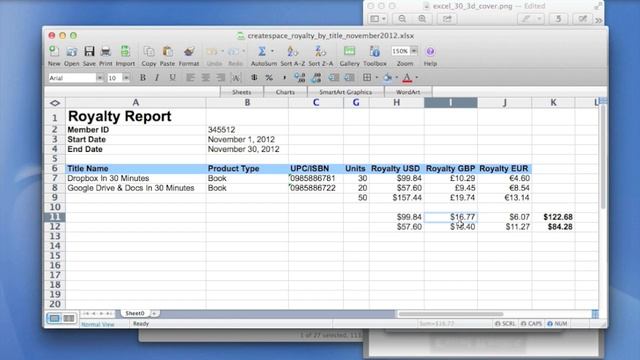Expand the borders dropdown arrow
The width and height of the screenshot is (640, 360).
376,78
